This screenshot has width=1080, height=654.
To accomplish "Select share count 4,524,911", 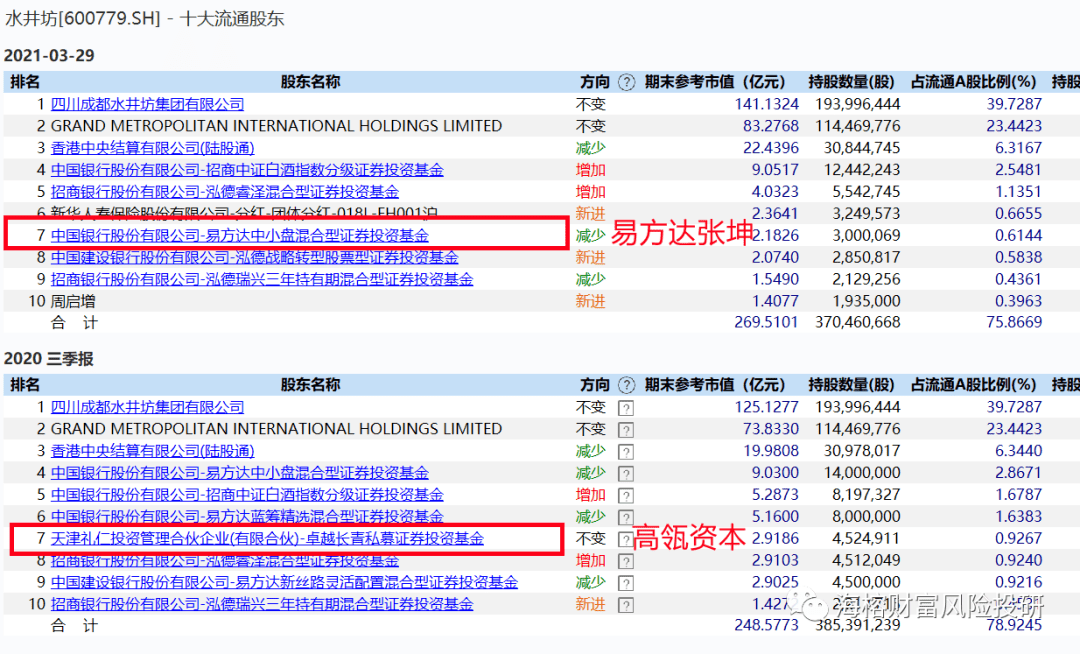I will tap(866, 539).
